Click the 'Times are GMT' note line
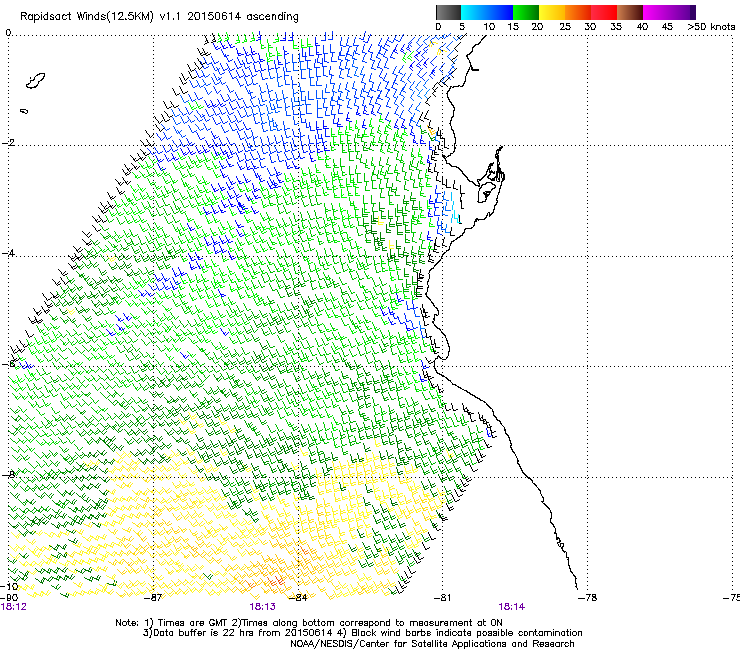 (x=309, y=623)
